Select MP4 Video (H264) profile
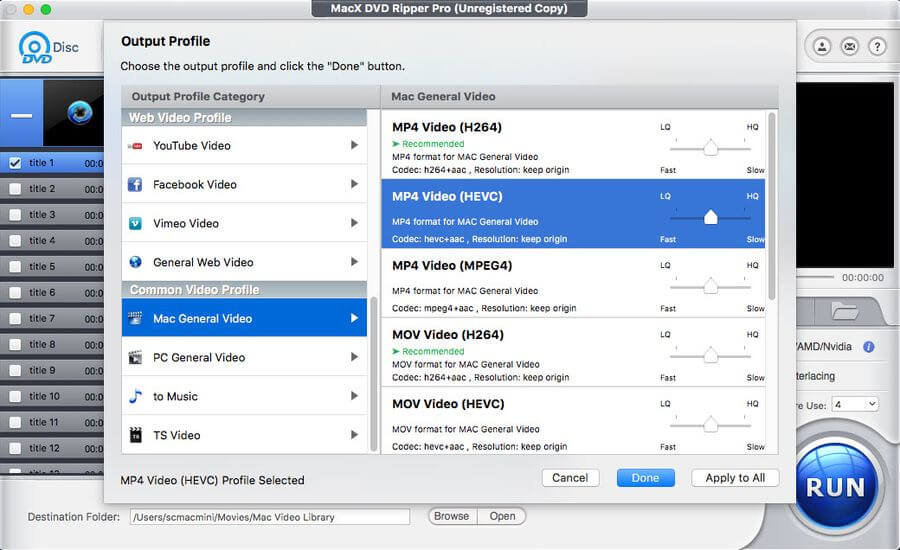900x550 pixels. (x=573, y=145)
